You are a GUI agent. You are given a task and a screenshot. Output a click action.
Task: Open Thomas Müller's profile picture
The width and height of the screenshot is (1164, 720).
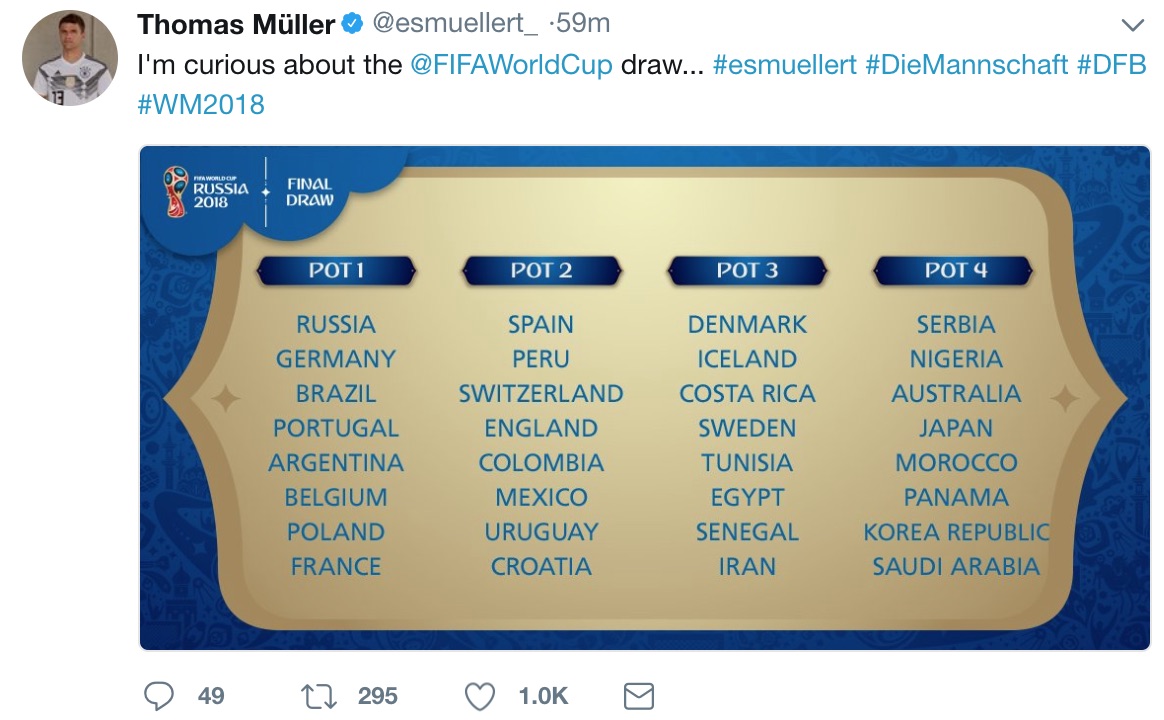pyautogui.click(x=70, y=58)
